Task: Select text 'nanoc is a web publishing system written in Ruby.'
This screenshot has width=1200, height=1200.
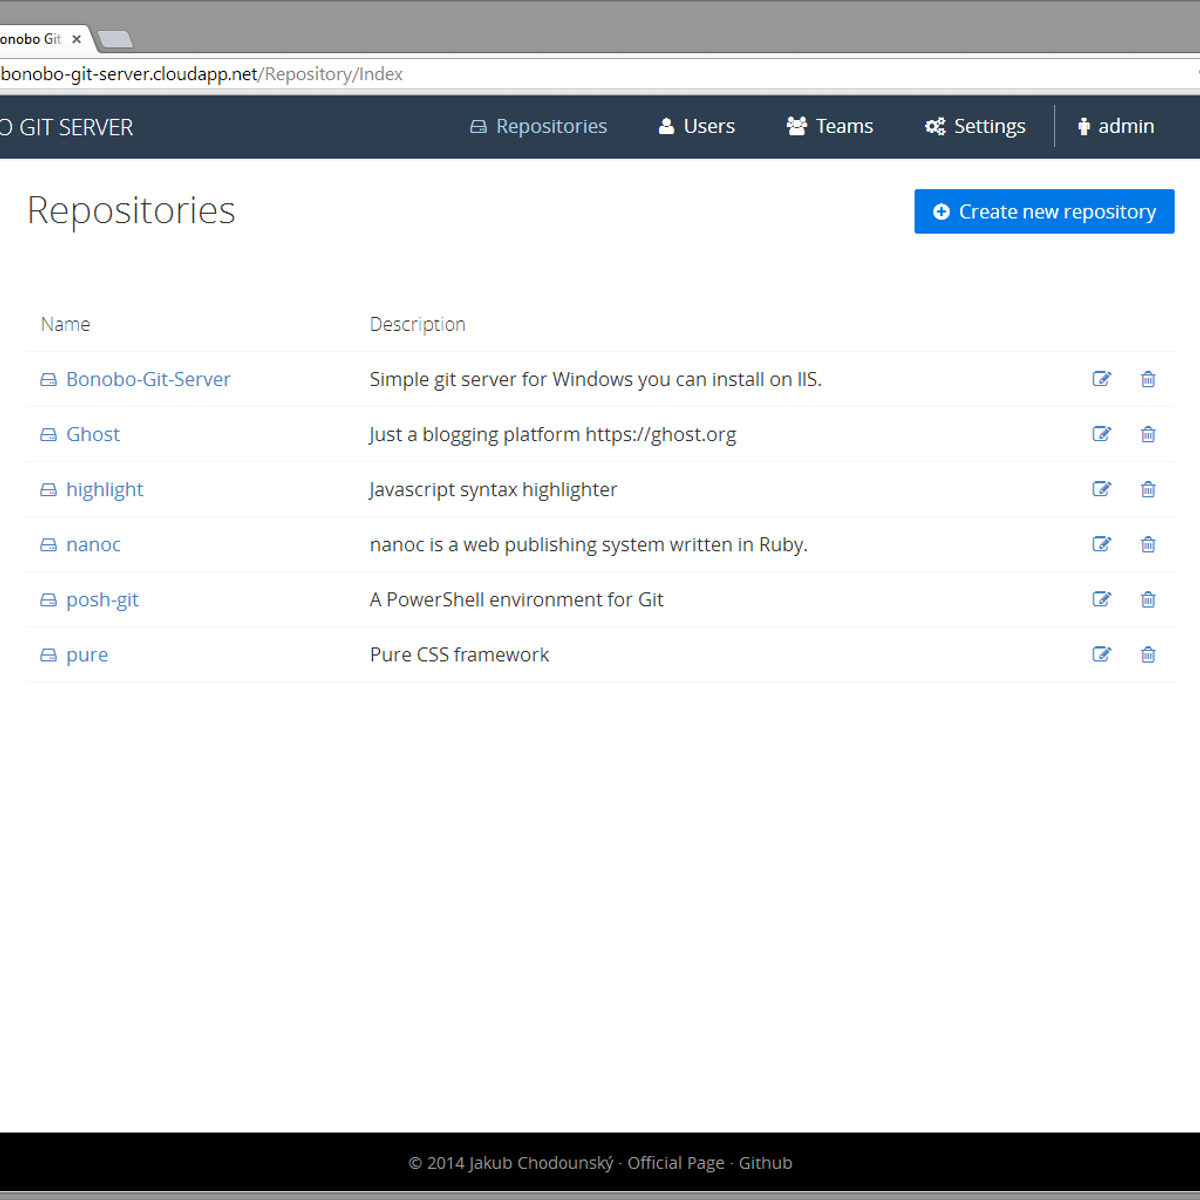Action: click(588, 544)
